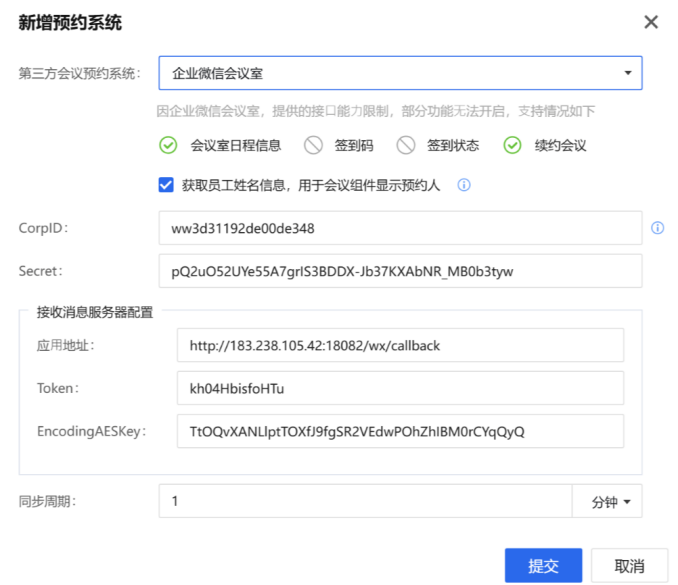Image resolution: width=678 pixels, height=585 pixels.
Task: Click the disabled icon beside 签到状态
Action: click(405, 146)
